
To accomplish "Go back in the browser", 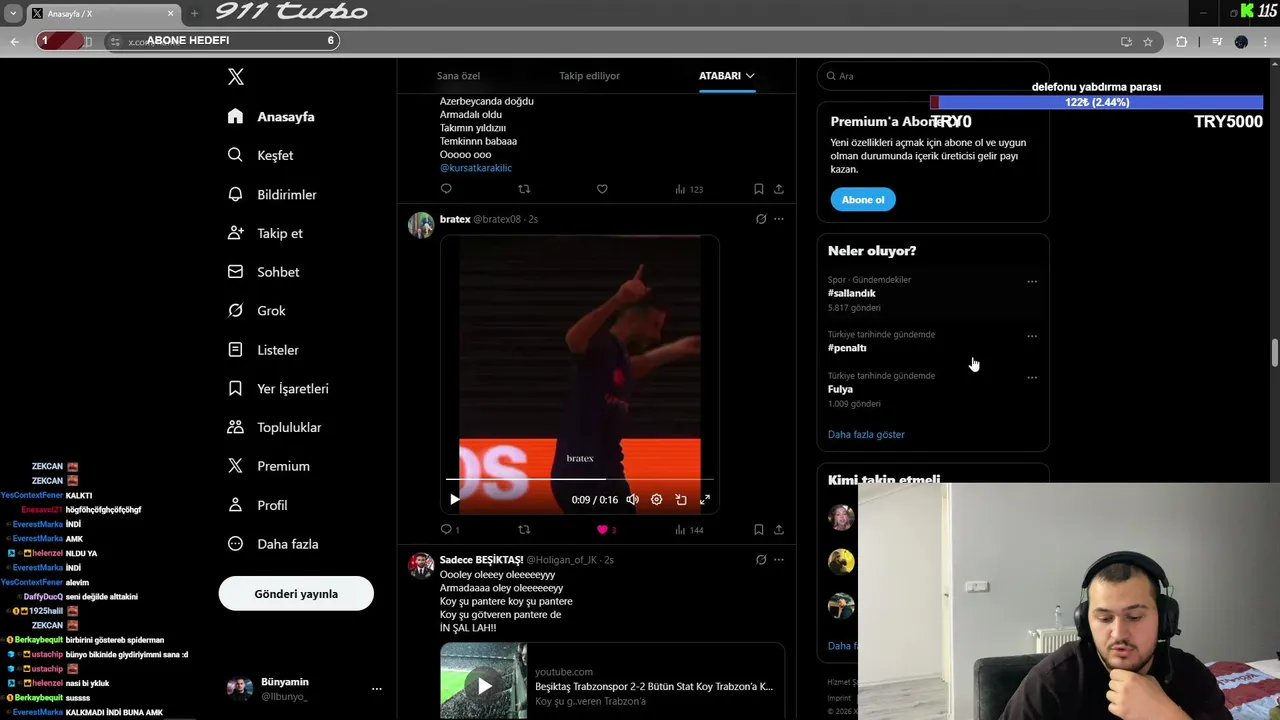I will coord(14,41).
